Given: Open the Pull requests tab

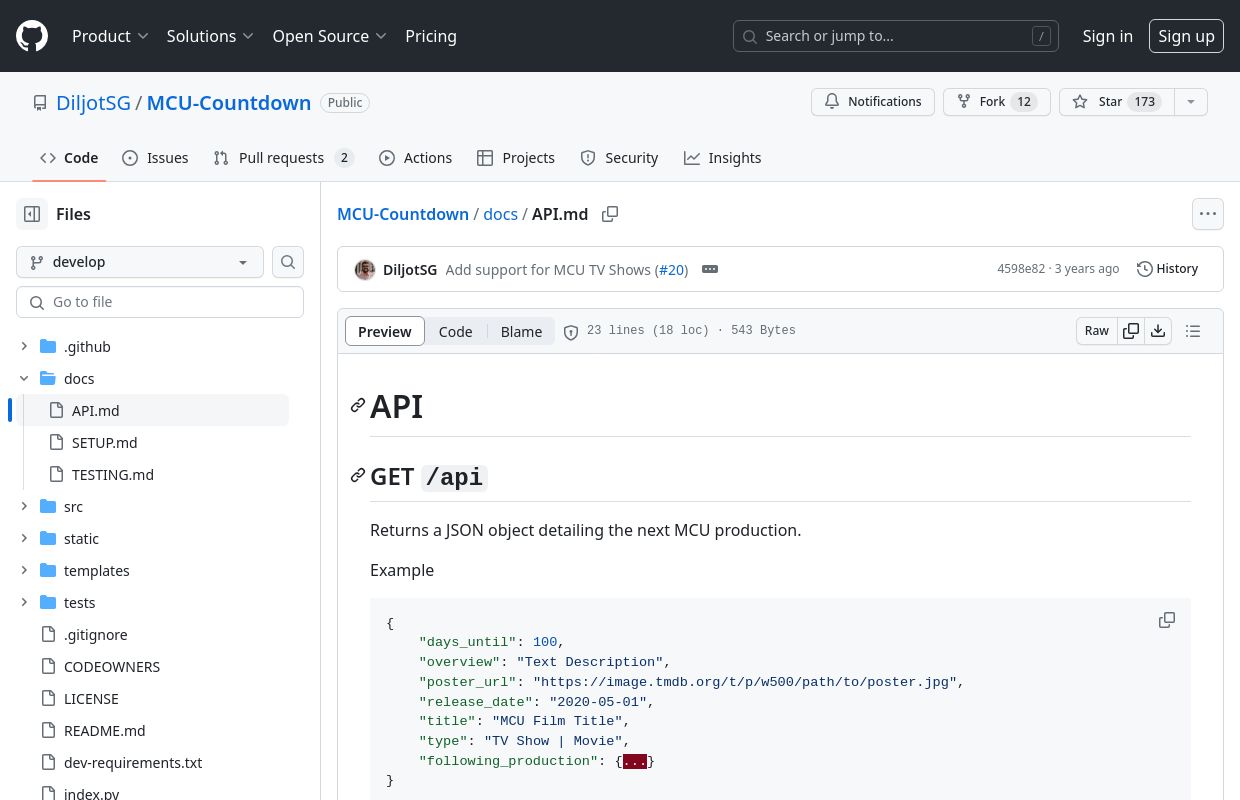Looking at the screenshot, I should pos(284,158).
